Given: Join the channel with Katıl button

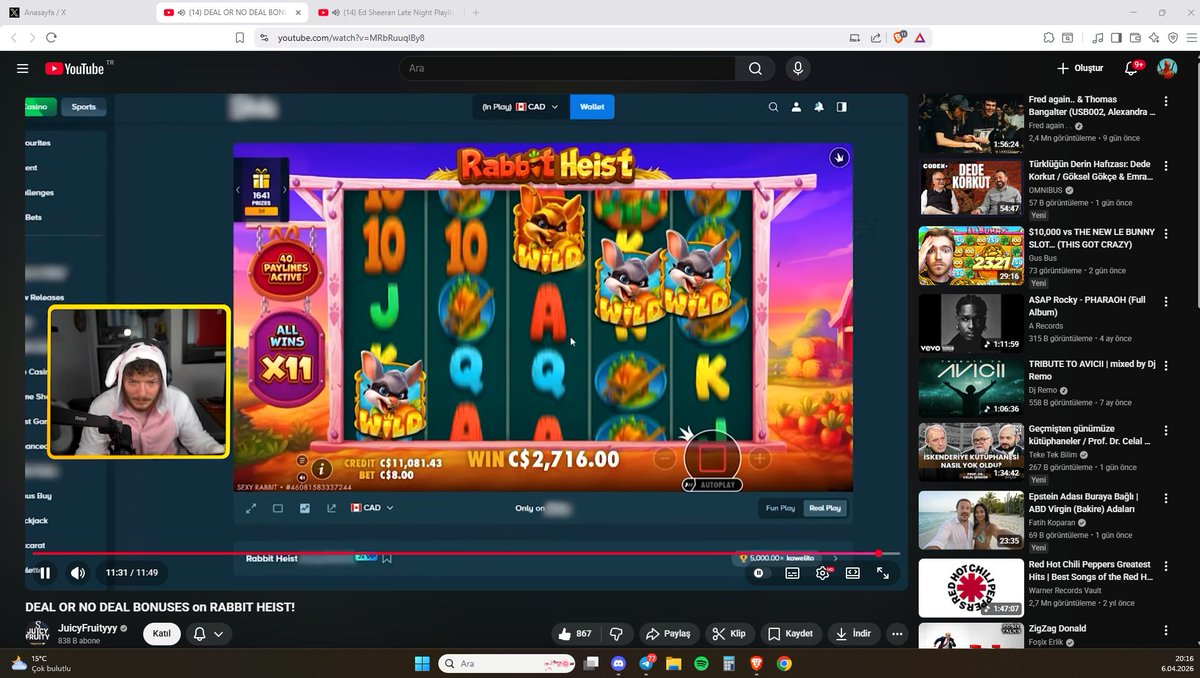Looking at the screenshot, I should click(162, 634).
